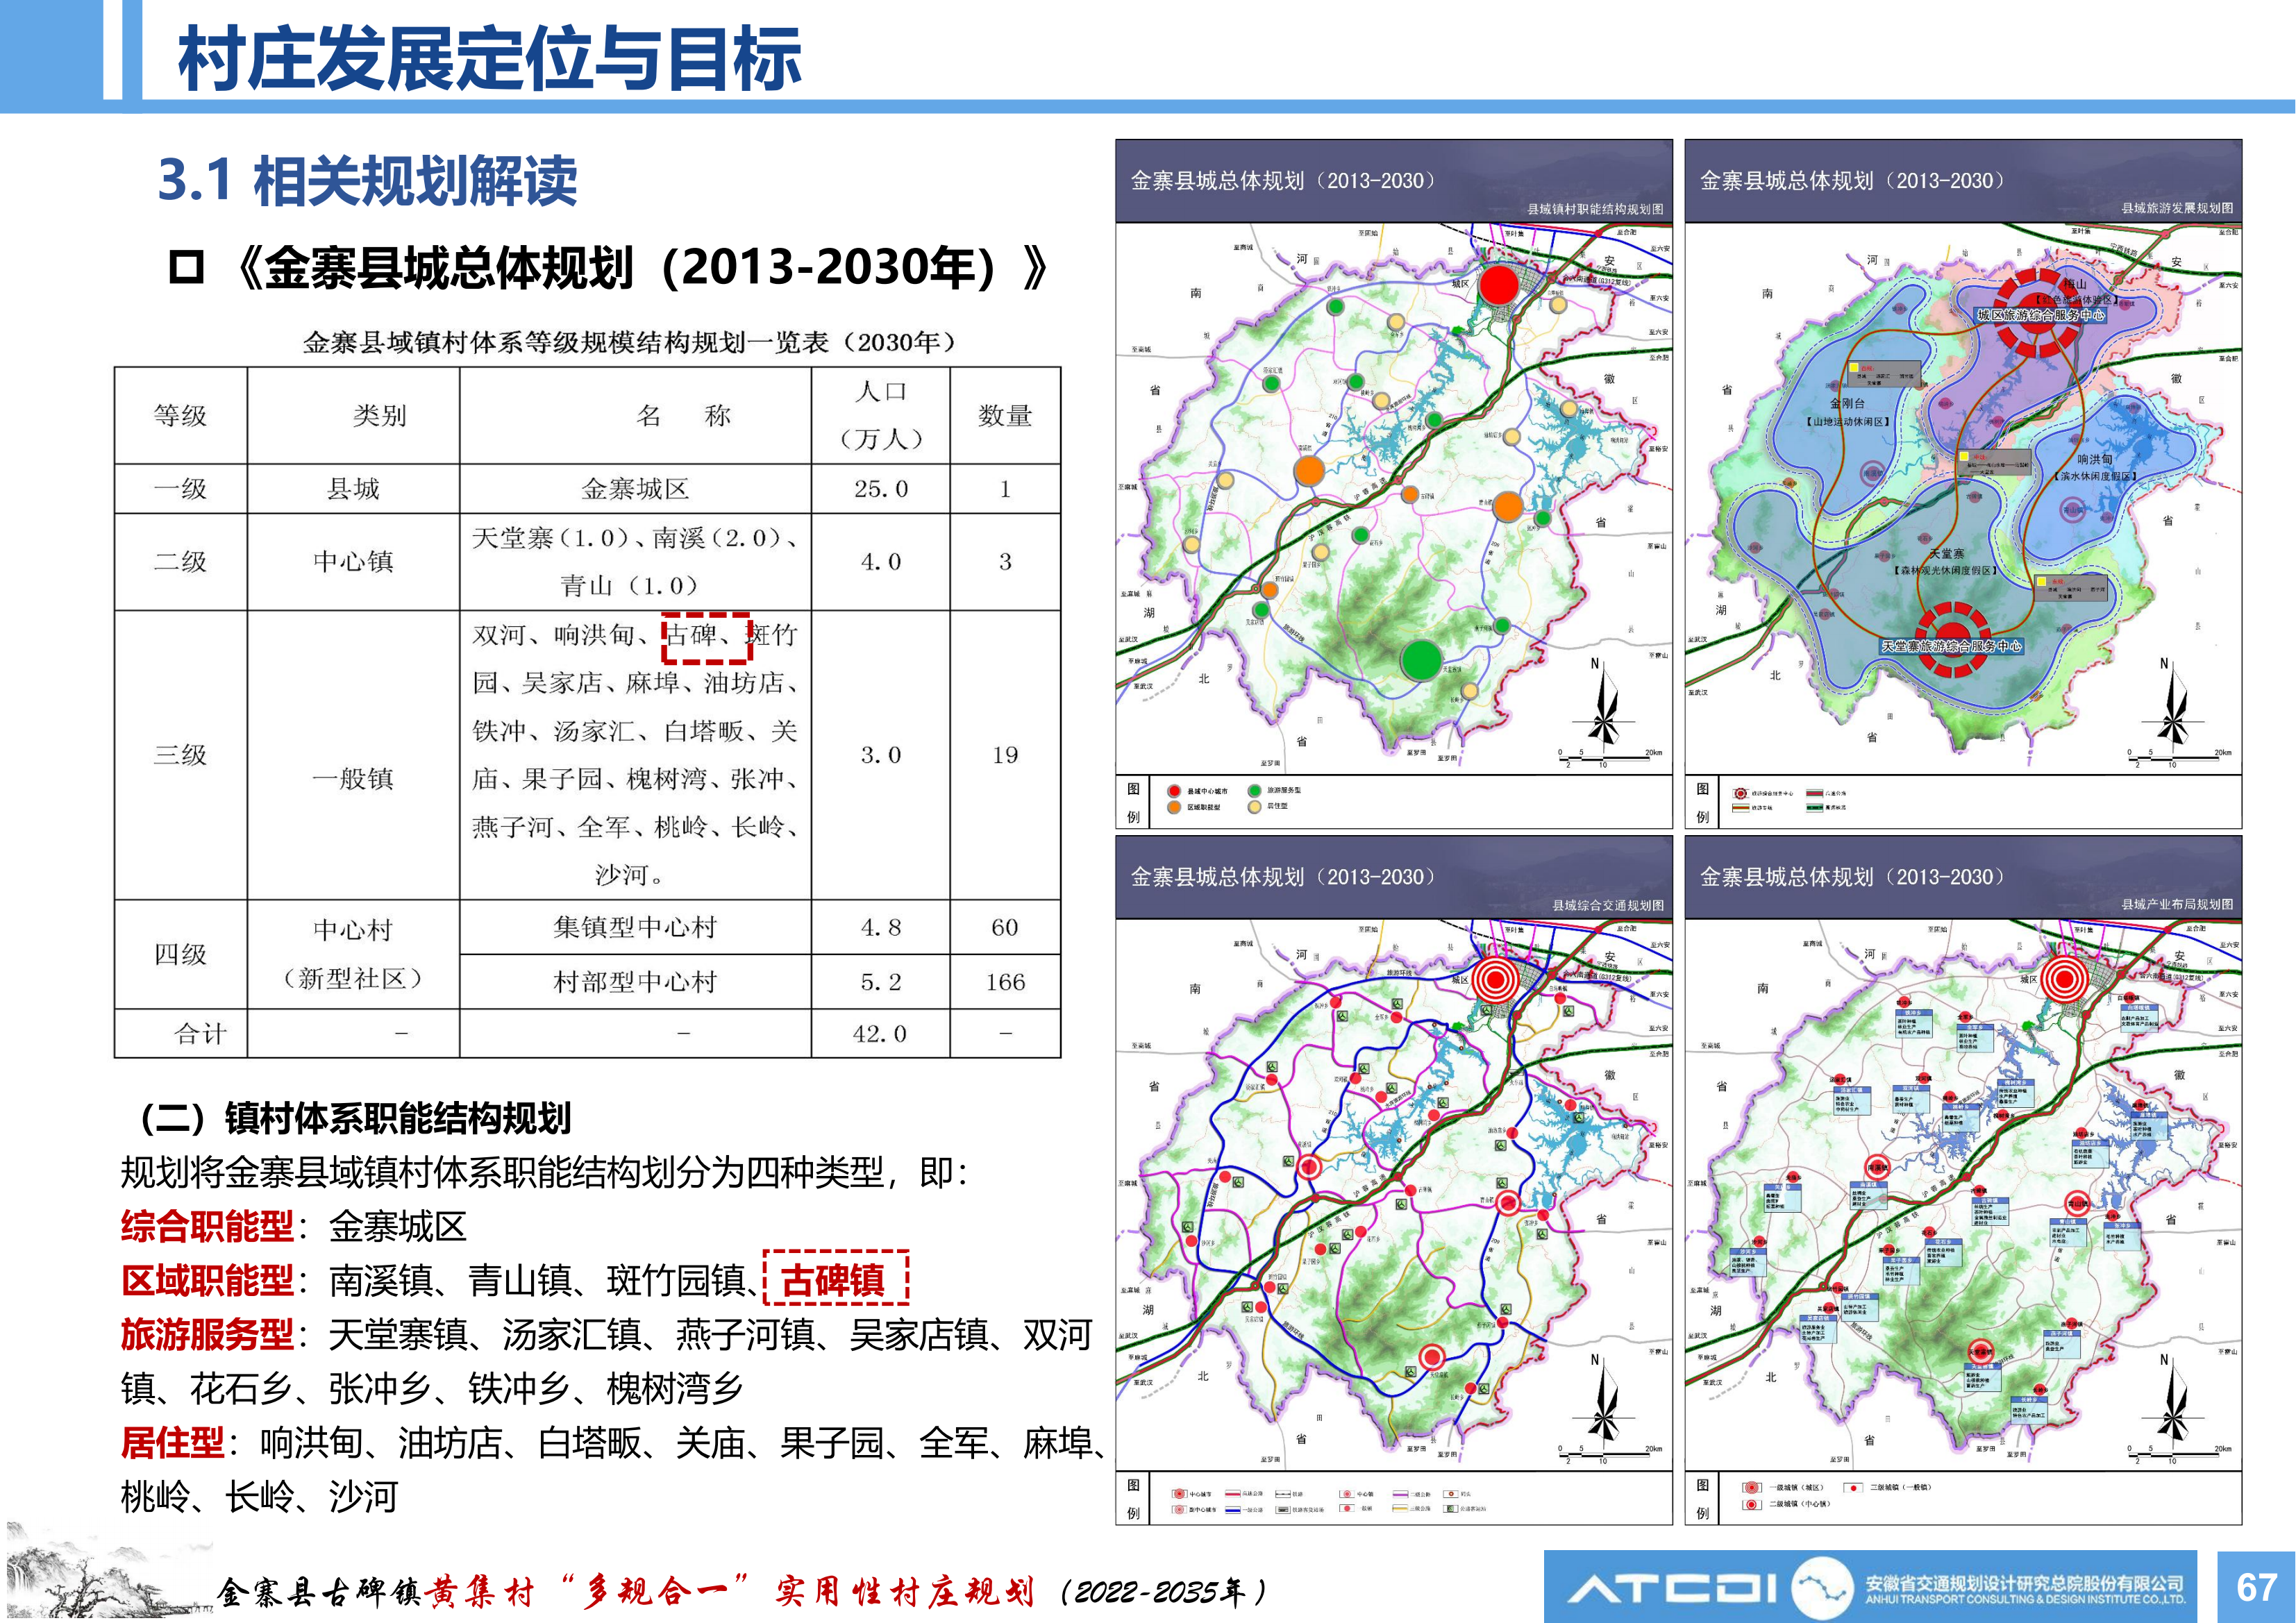The width and height of the screenshot is (2296, 1623).
Task: Open the 县域综合交通规划图 map
Action: 1394,1180
